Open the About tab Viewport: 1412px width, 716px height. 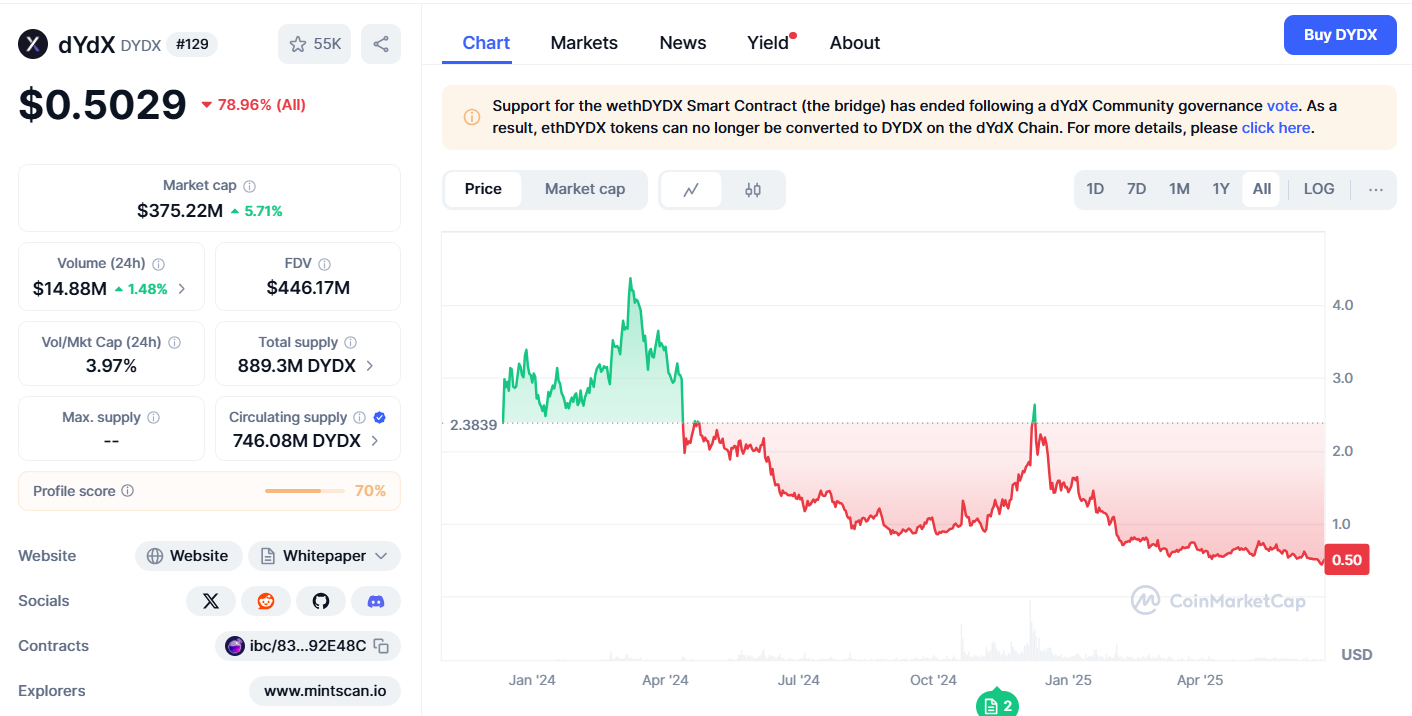pos(855,43)
